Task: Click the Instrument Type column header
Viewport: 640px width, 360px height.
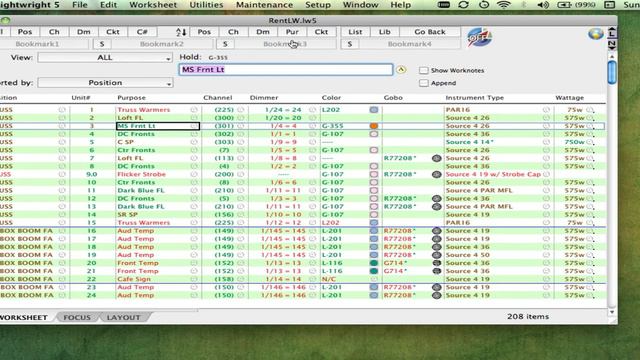Action: (474, 98)
